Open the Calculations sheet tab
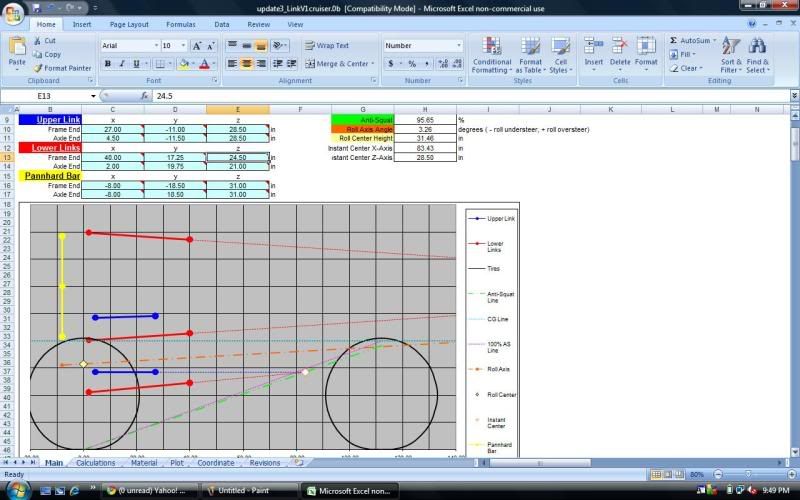The height and width of the screenshot is (500, 800). click(96, 463)
